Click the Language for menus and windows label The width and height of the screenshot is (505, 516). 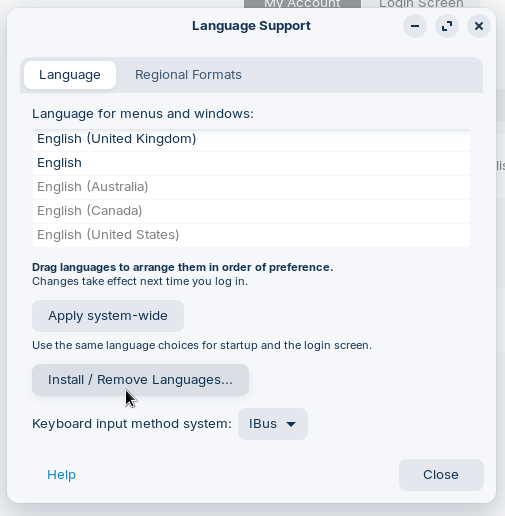click(x=143, y=114)
